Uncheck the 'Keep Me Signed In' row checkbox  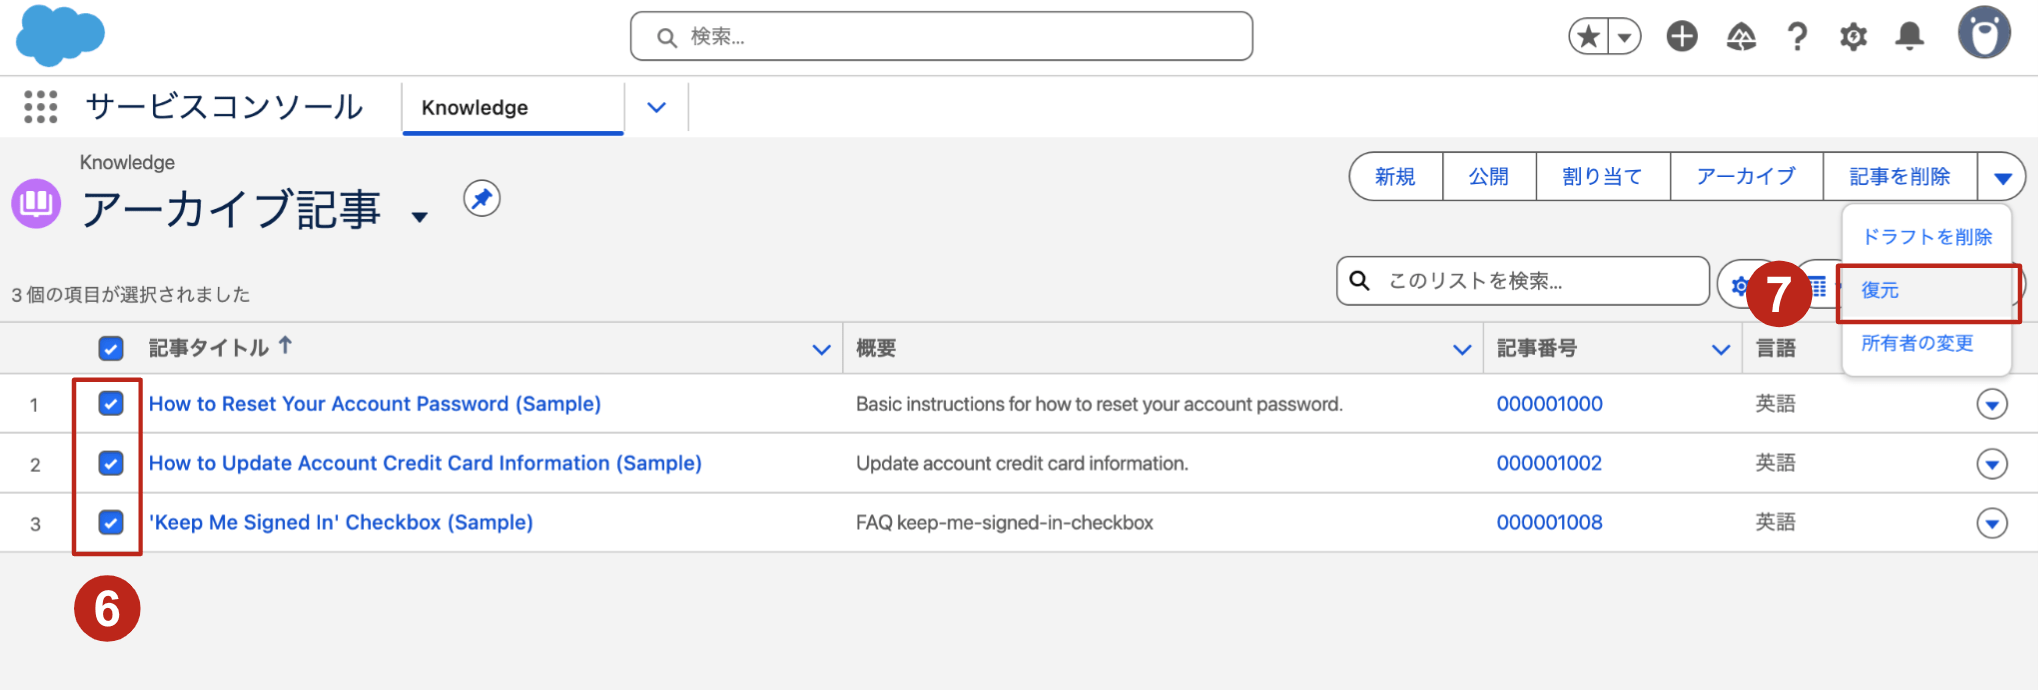(x=111, y=522)
